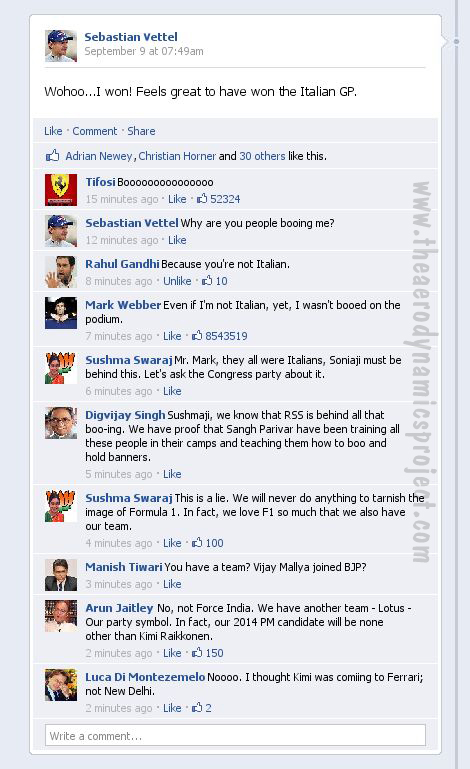Image resolution: width=470 pixels, height=769 pixels.
Task: Click thumbs-up count 10 on Rahul Gandhi comment
Action: [x=214, y=281]
